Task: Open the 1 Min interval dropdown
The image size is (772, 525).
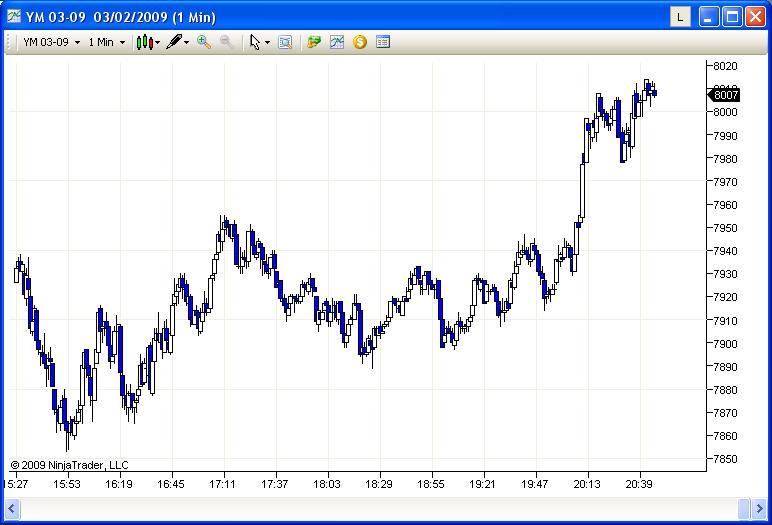Action: coord(106,42)
